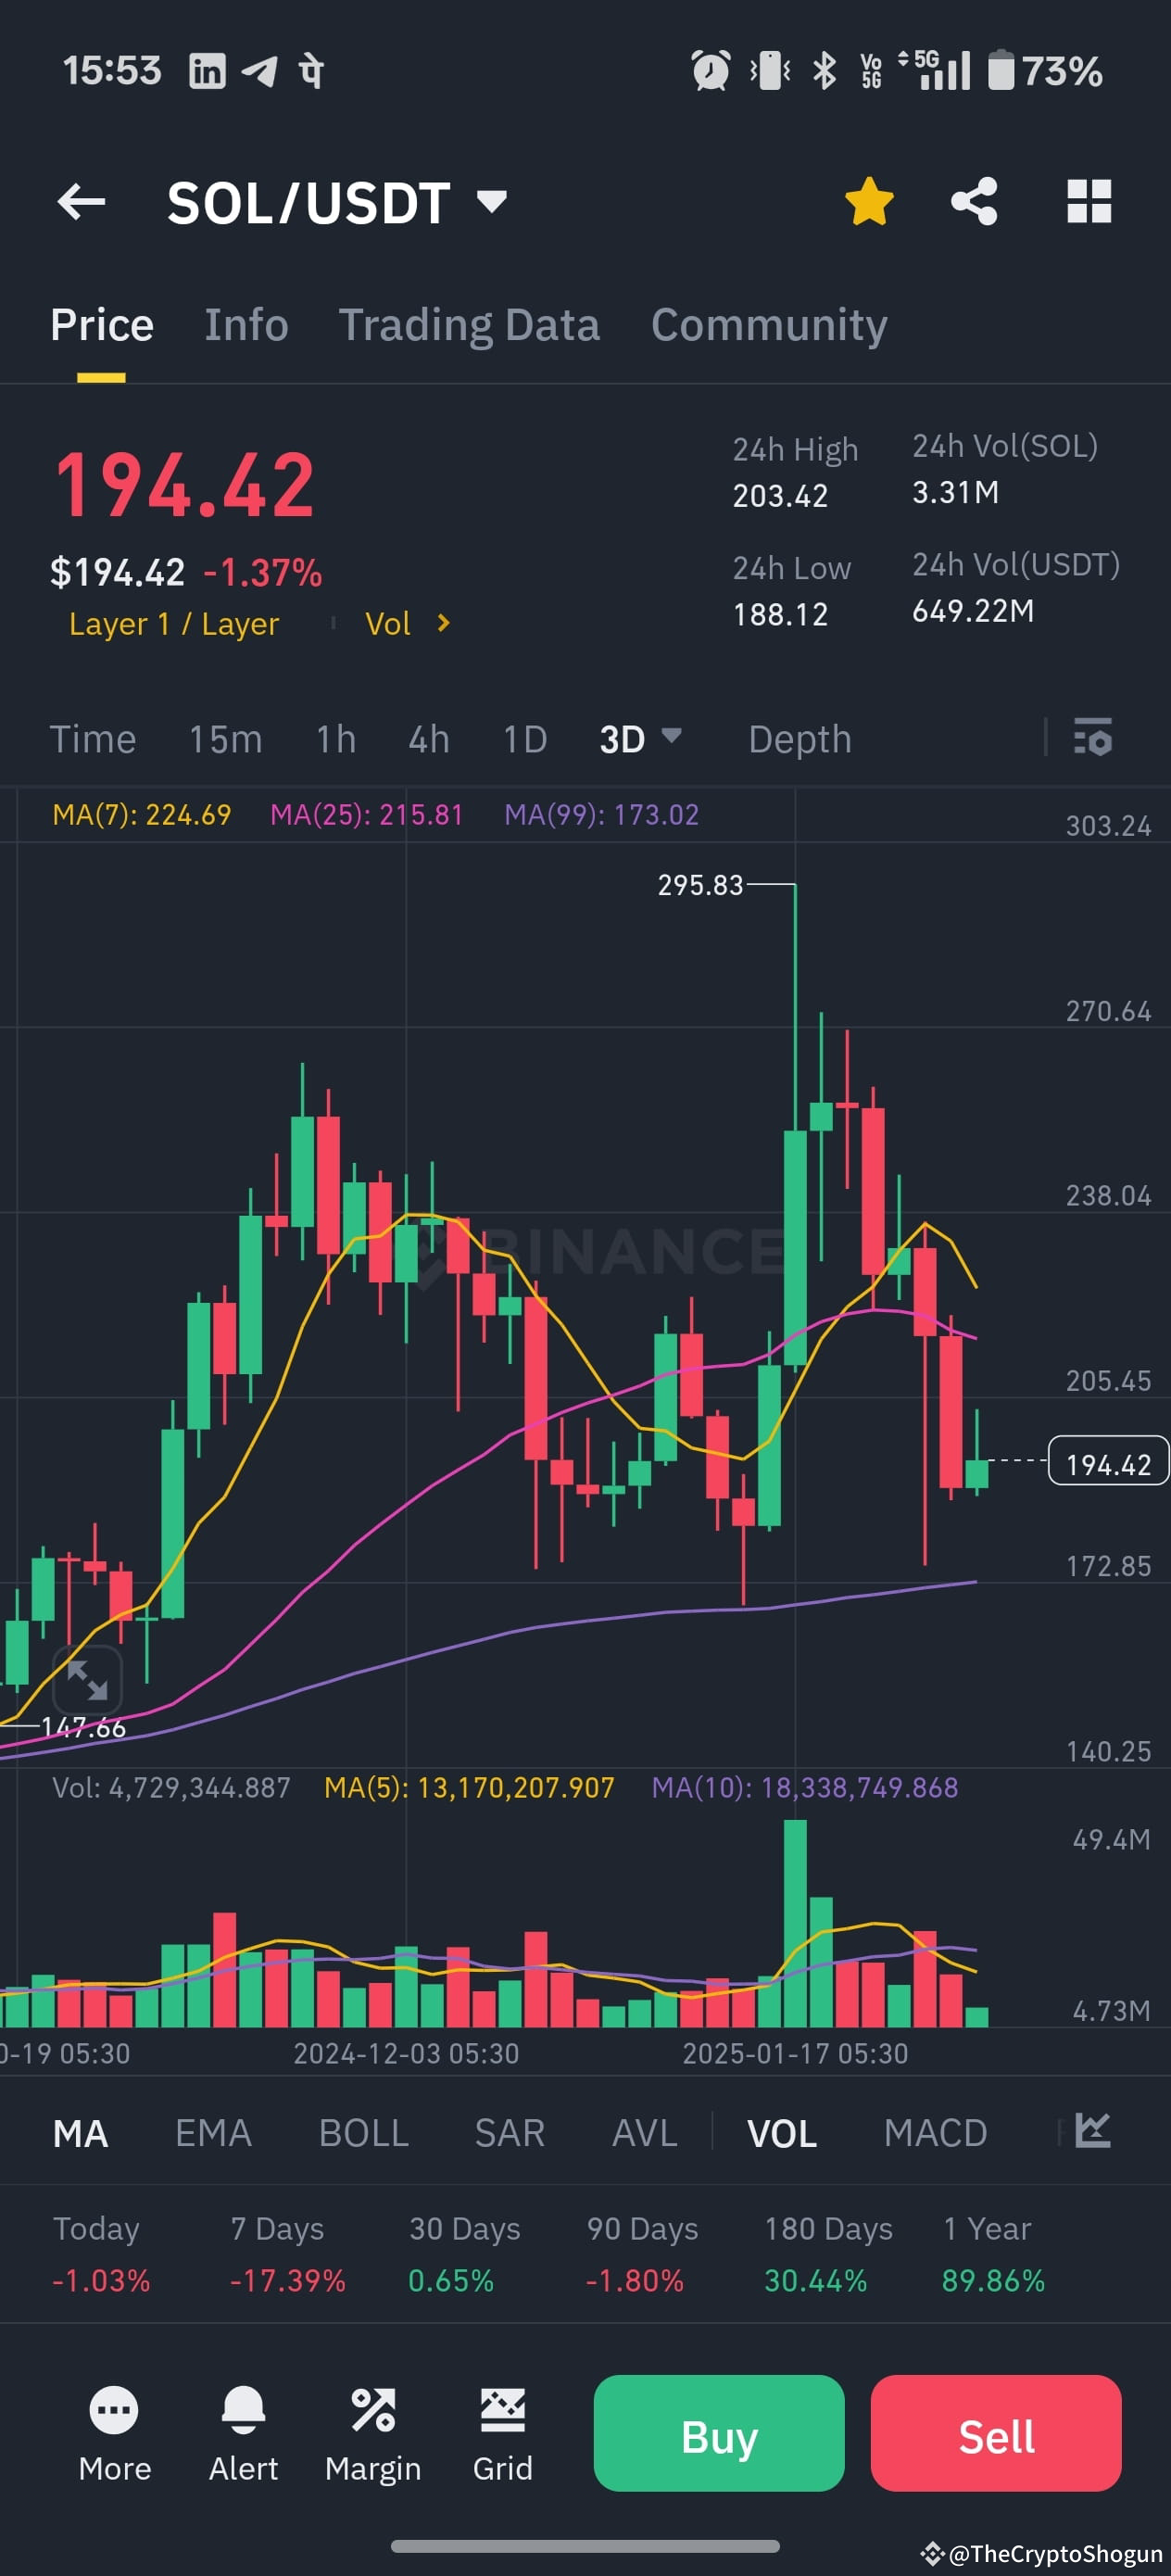This screenshot has width=1171, height=2576.
Task: Toggle the BOLL indicator
Action: coord(363,2133)
